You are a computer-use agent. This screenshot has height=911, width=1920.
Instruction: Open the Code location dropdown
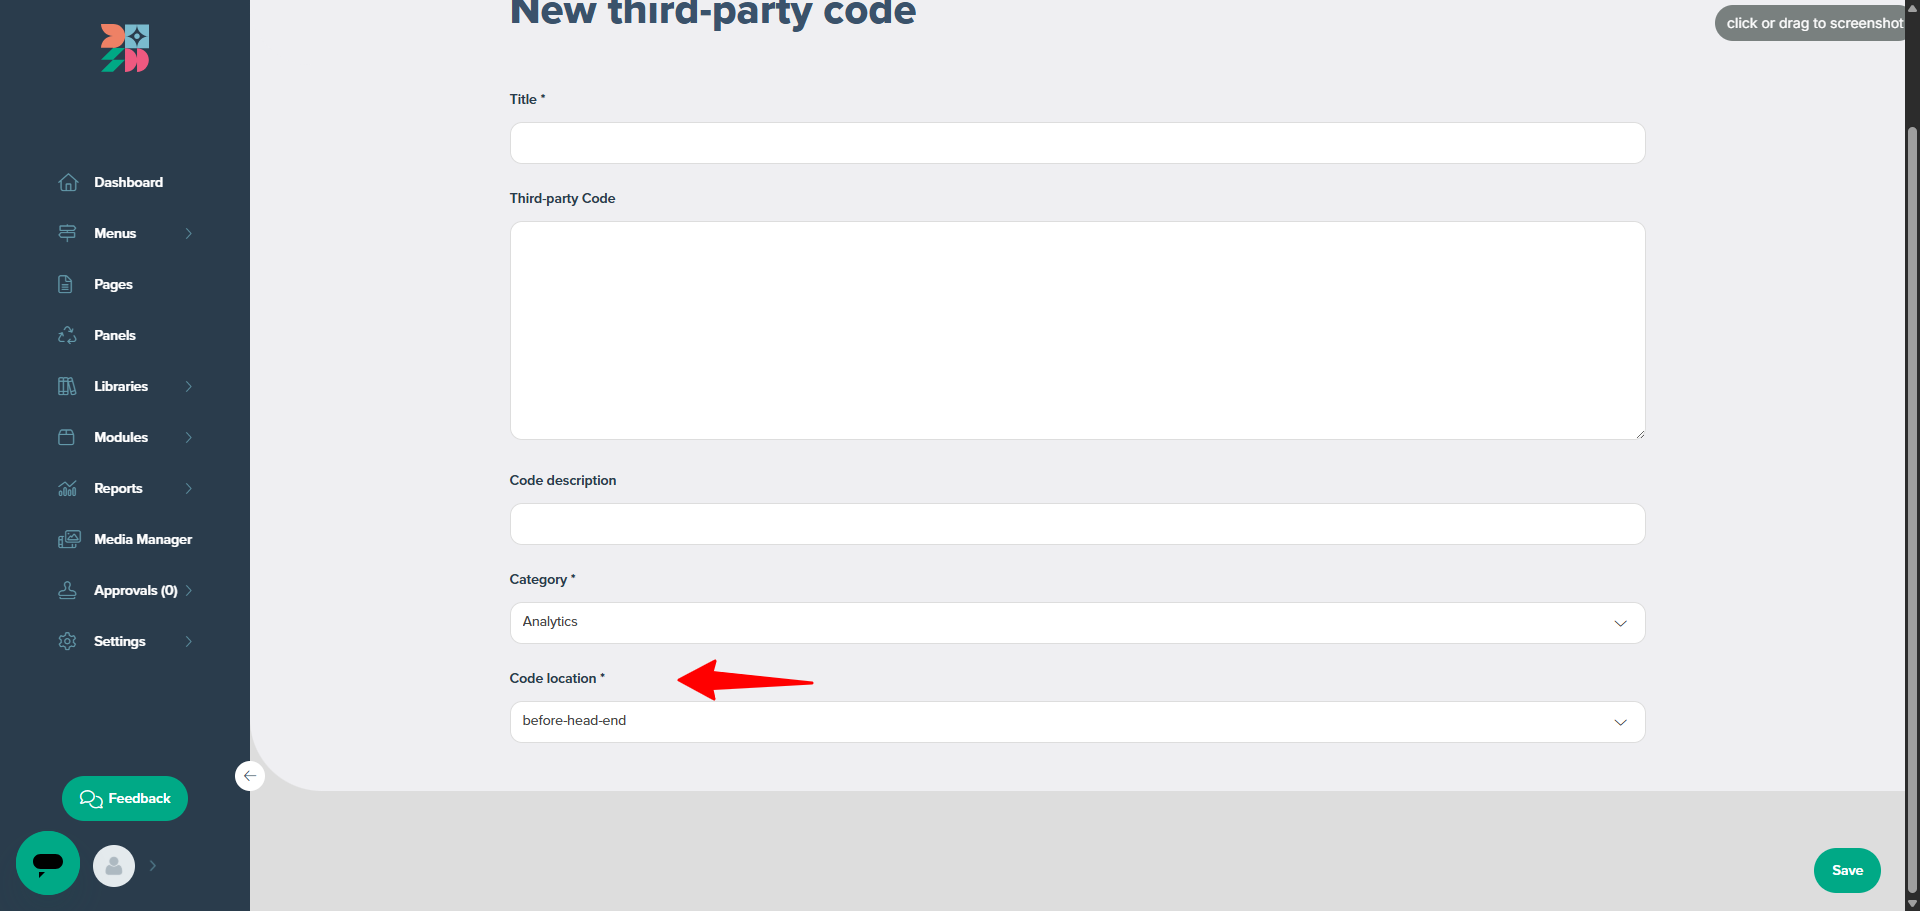[x=1076, y=721]
